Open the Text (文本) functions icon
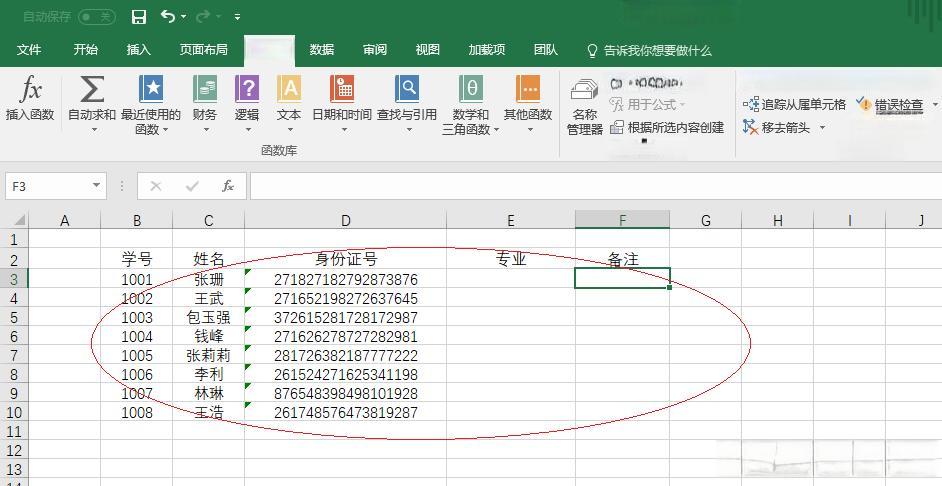942x486 pixels. click(x=289, y=91)
